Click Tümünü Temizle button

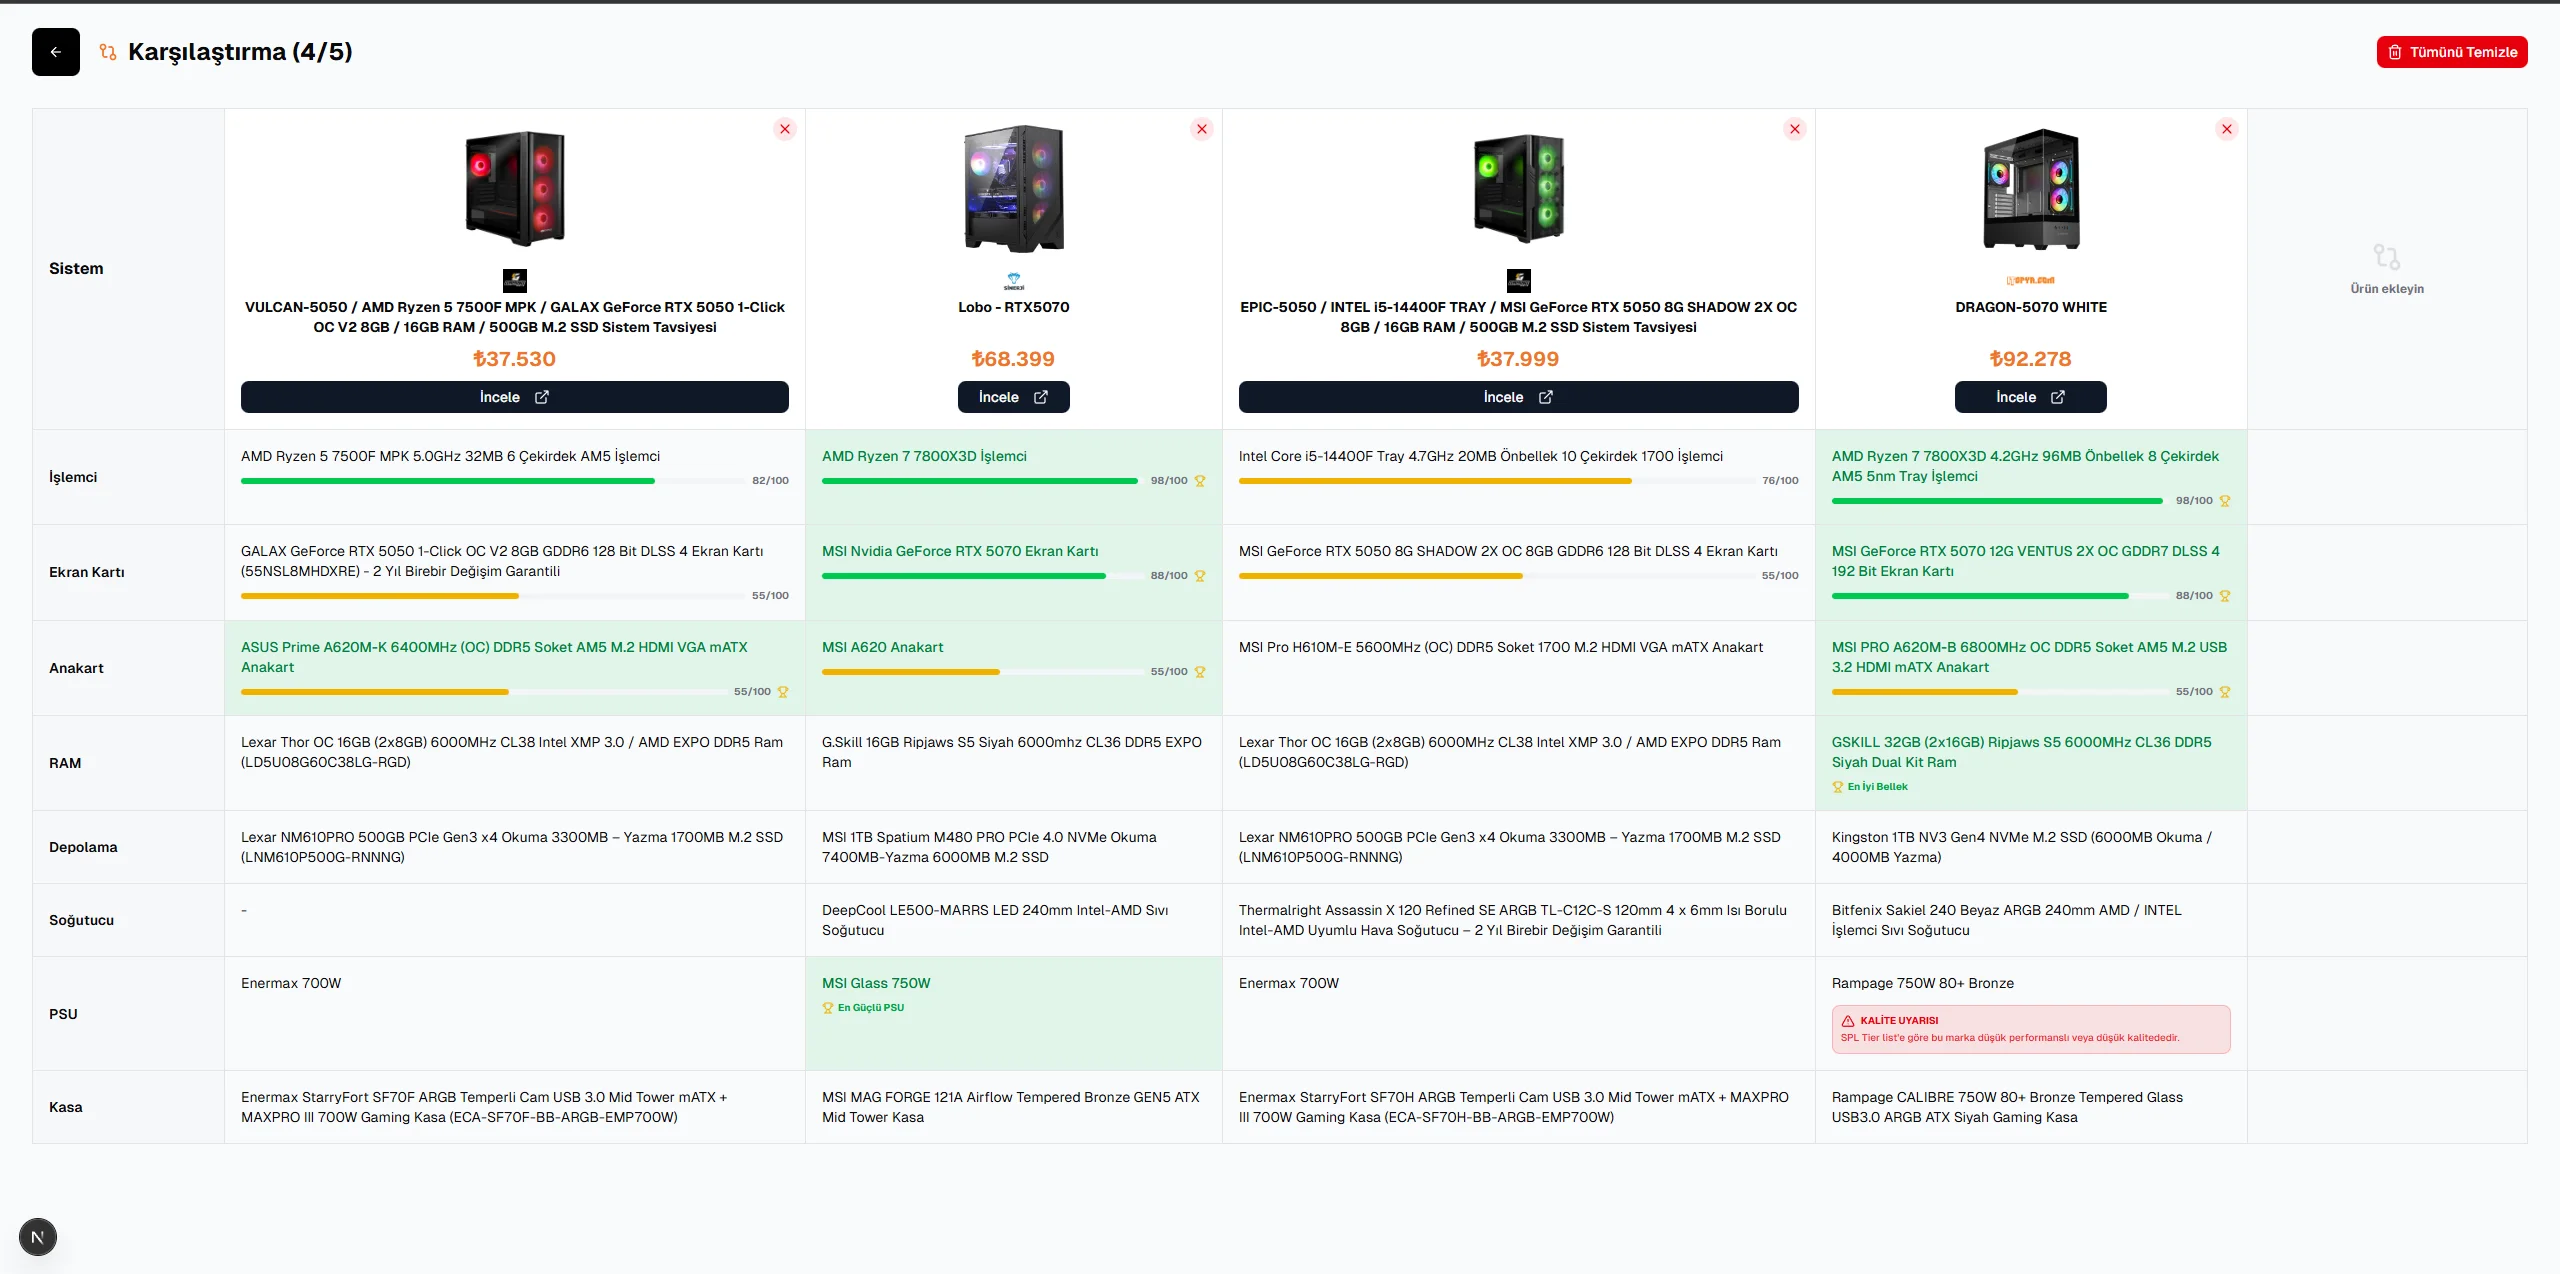(x=2452, y=52)
